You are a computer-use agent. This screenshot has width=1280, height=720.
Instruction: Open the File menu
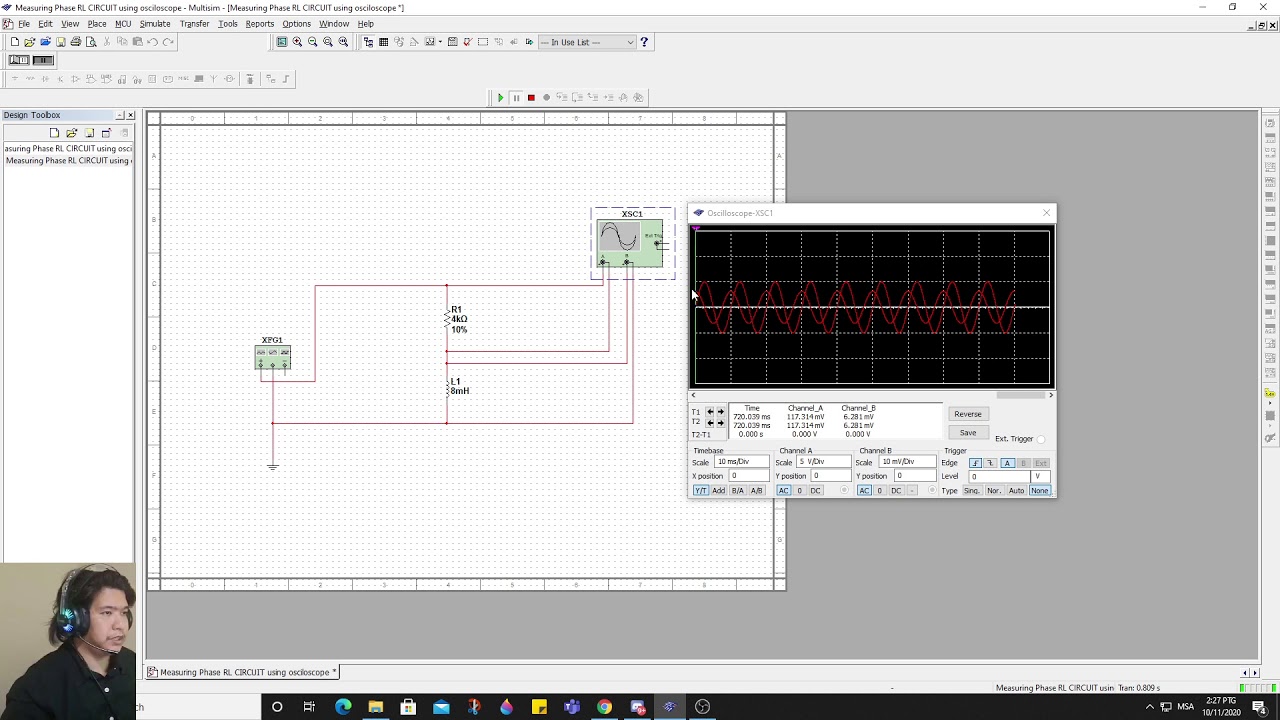click(23, 24)
